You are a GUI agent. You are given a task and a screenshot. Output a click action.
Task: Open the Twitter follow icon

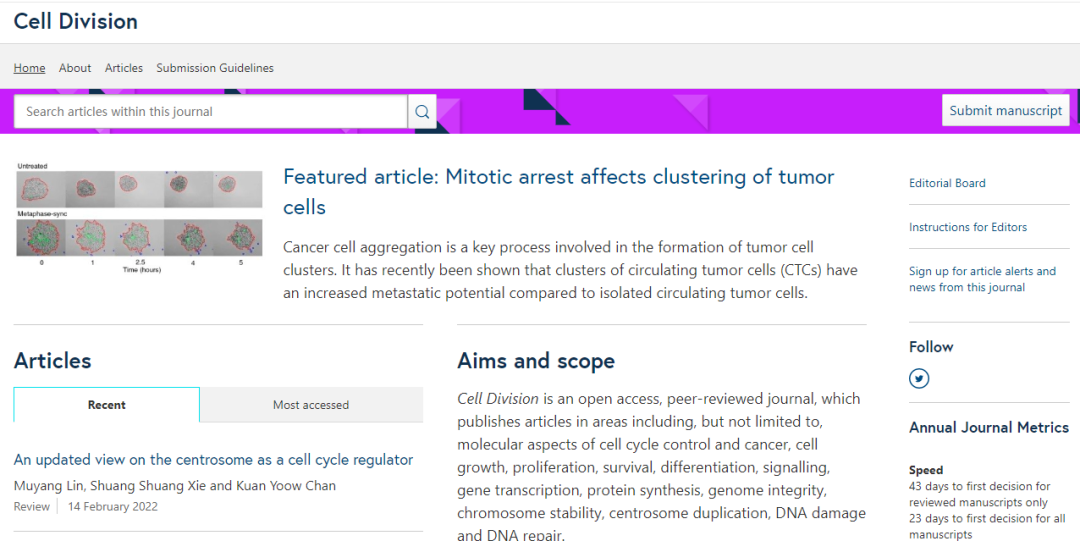[919, 378]
